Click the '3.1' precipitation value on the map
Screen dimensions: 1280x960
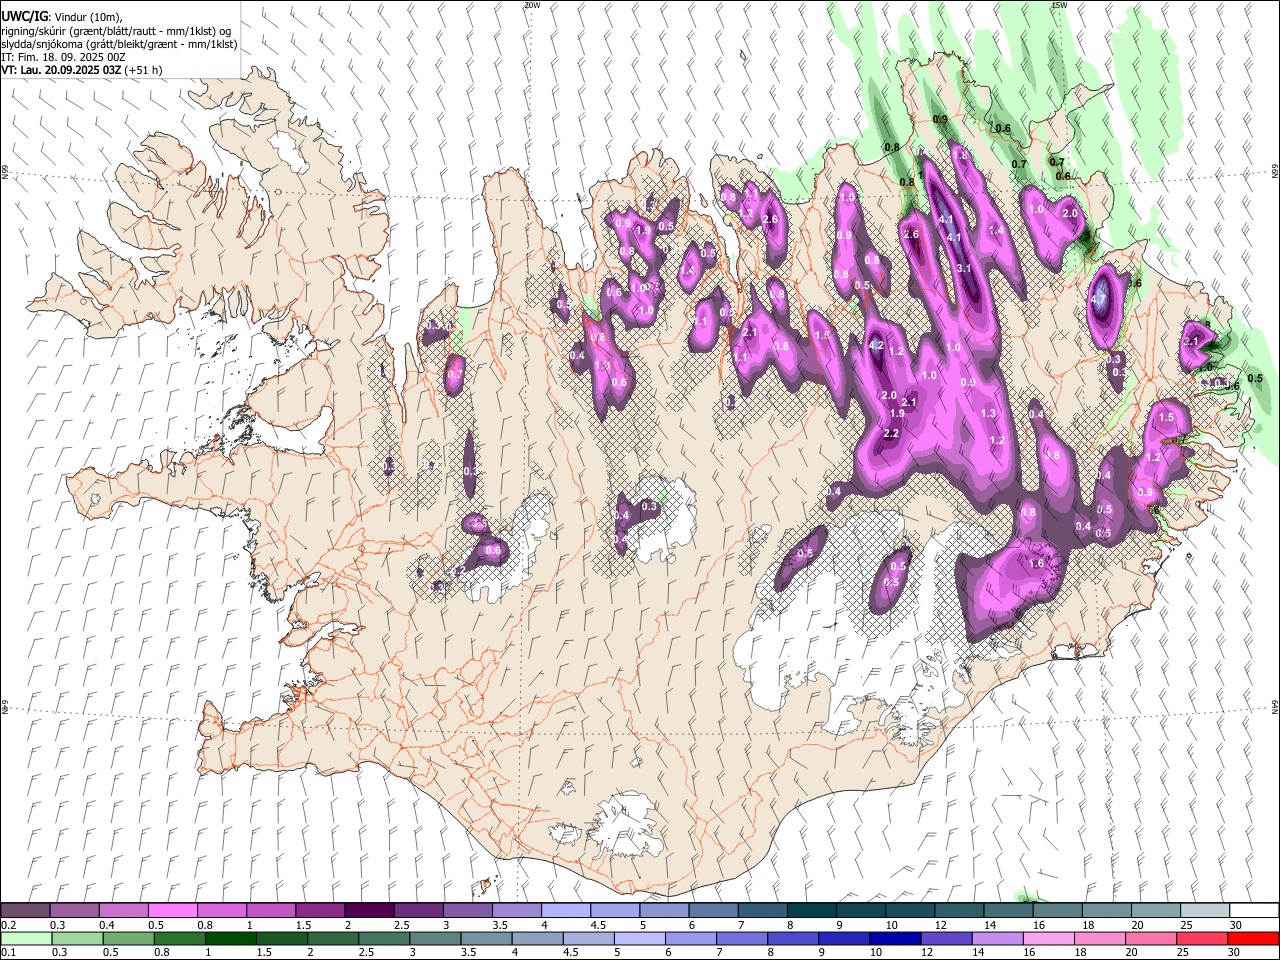point(964,269)
